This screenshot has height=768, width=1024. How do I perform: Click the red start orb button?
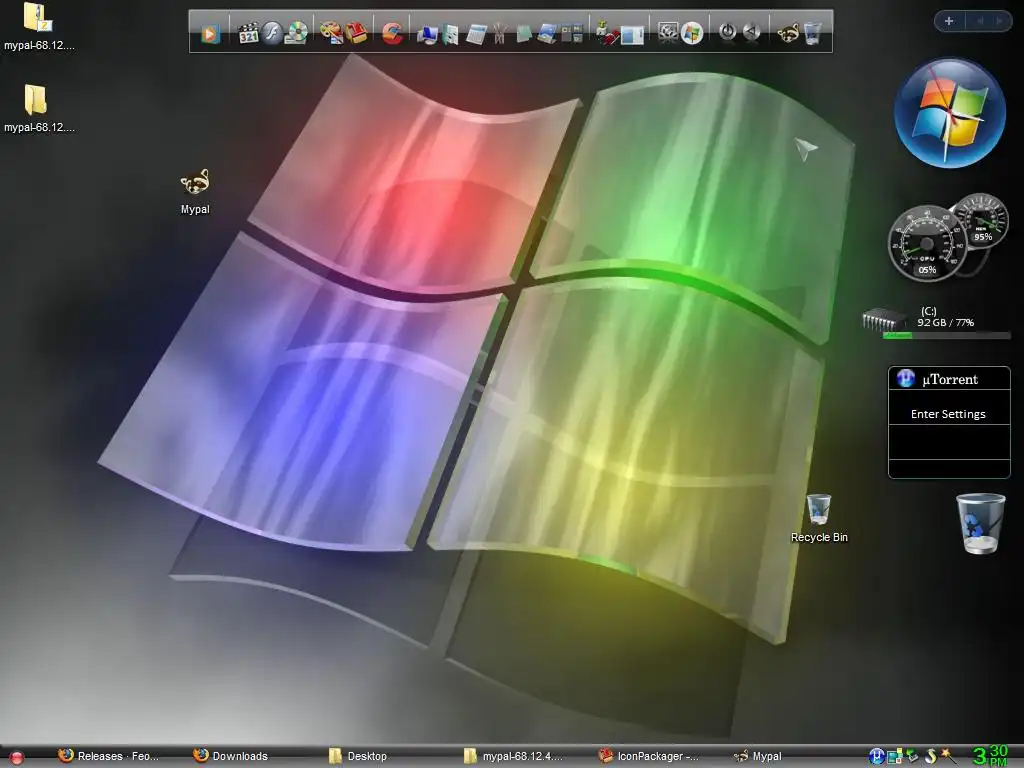click(x=16, y=758)
